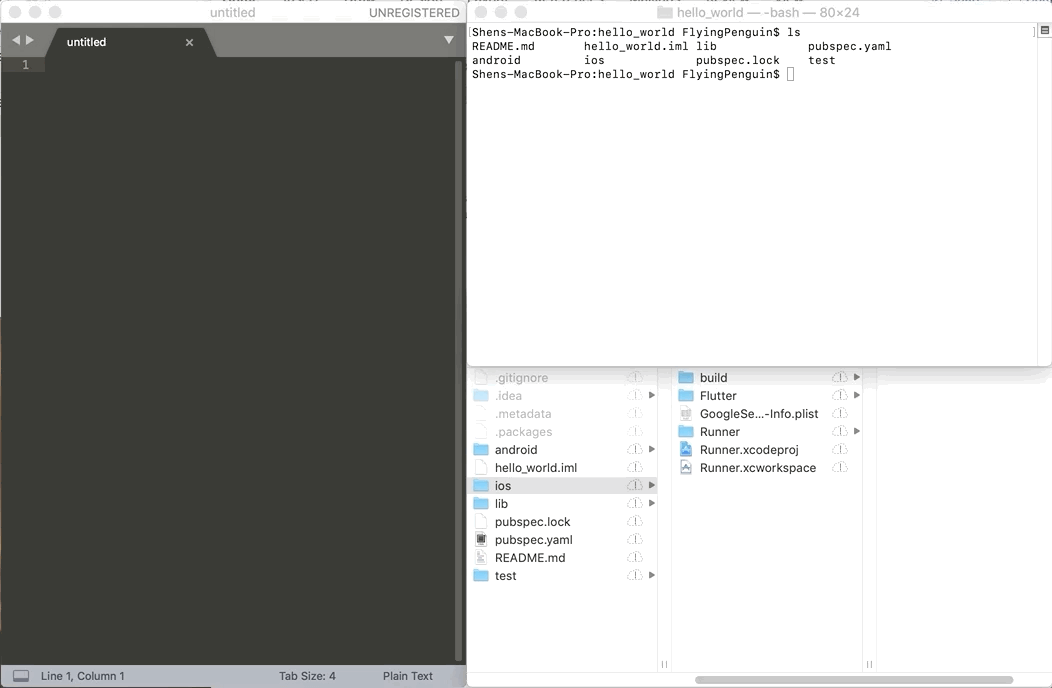1052x688 pixels.
Task: Click the Line 1, Column 1 indicator
Action: [83, 676]
